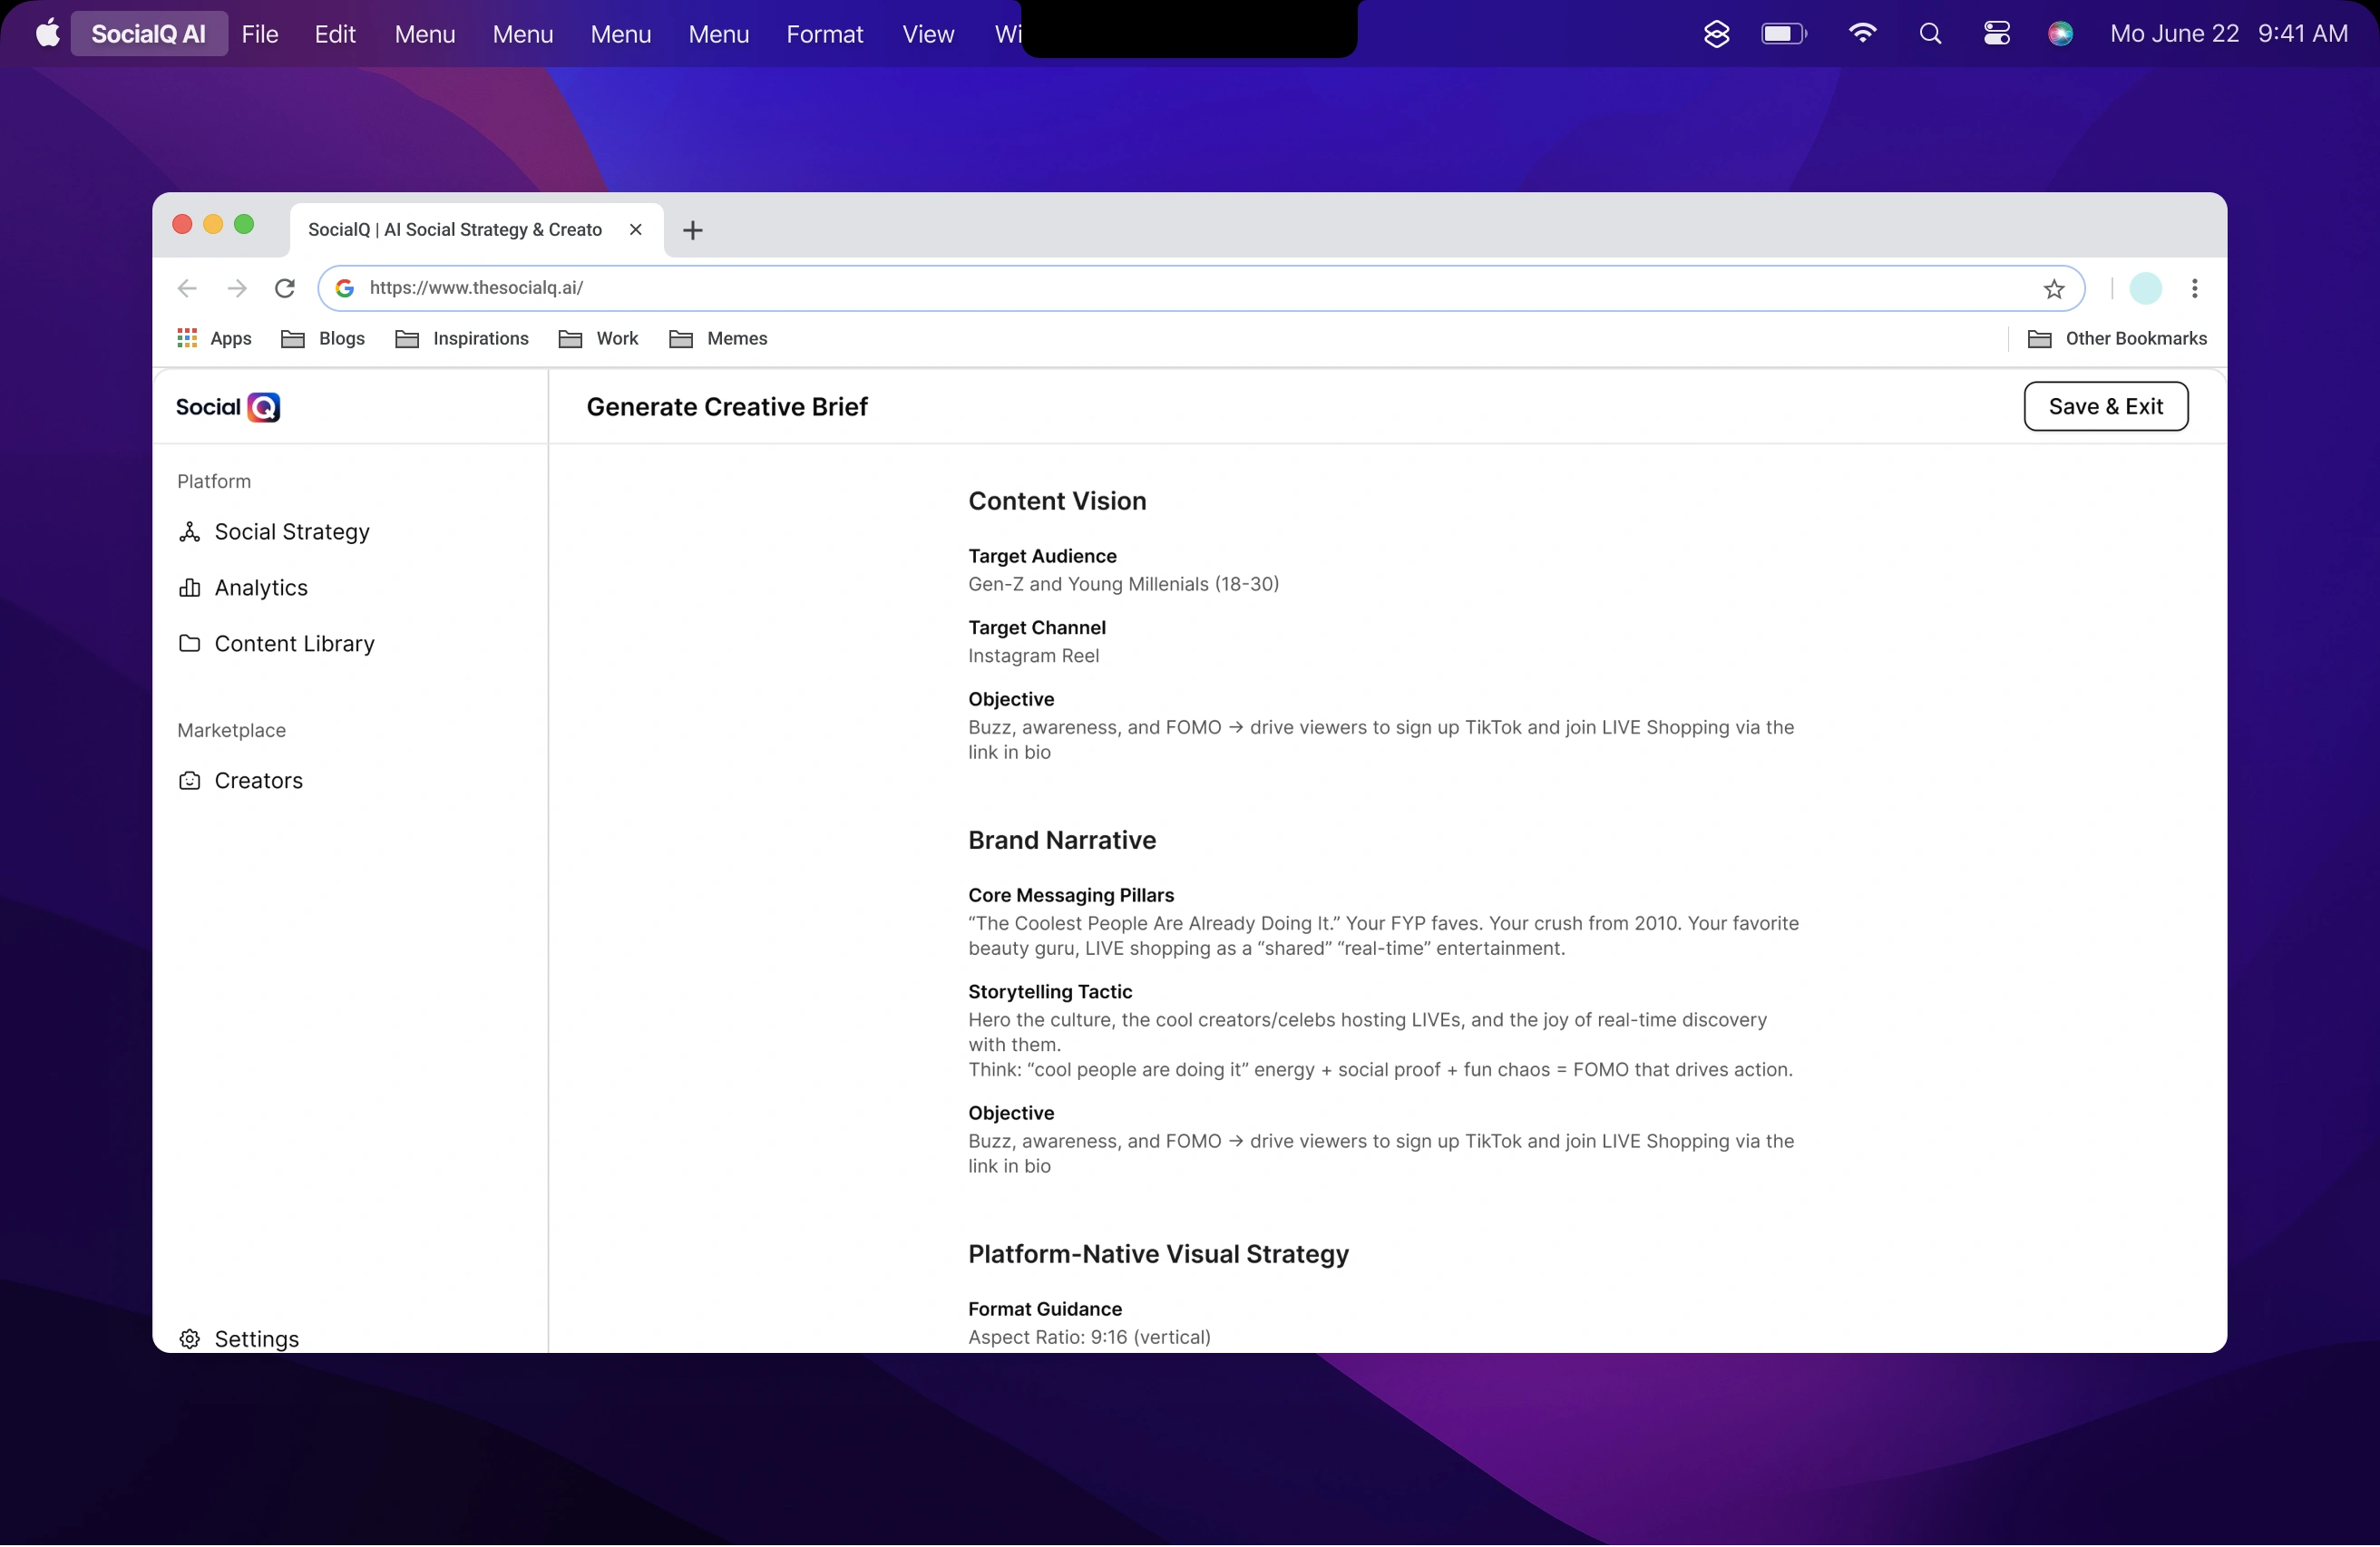Open the Apple menu
Viewport: 2380px width, 1547px height.
[47, 34]
